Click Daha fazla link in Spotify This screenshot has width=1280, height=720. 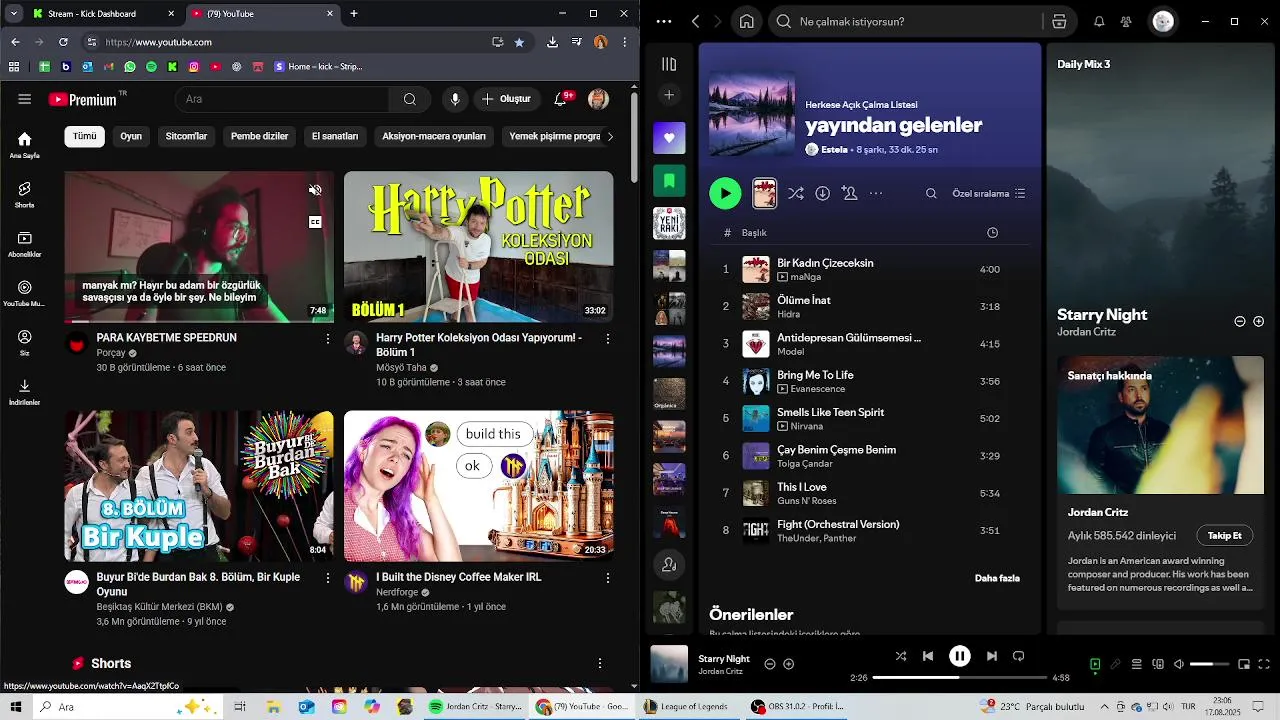coord(997,578)
